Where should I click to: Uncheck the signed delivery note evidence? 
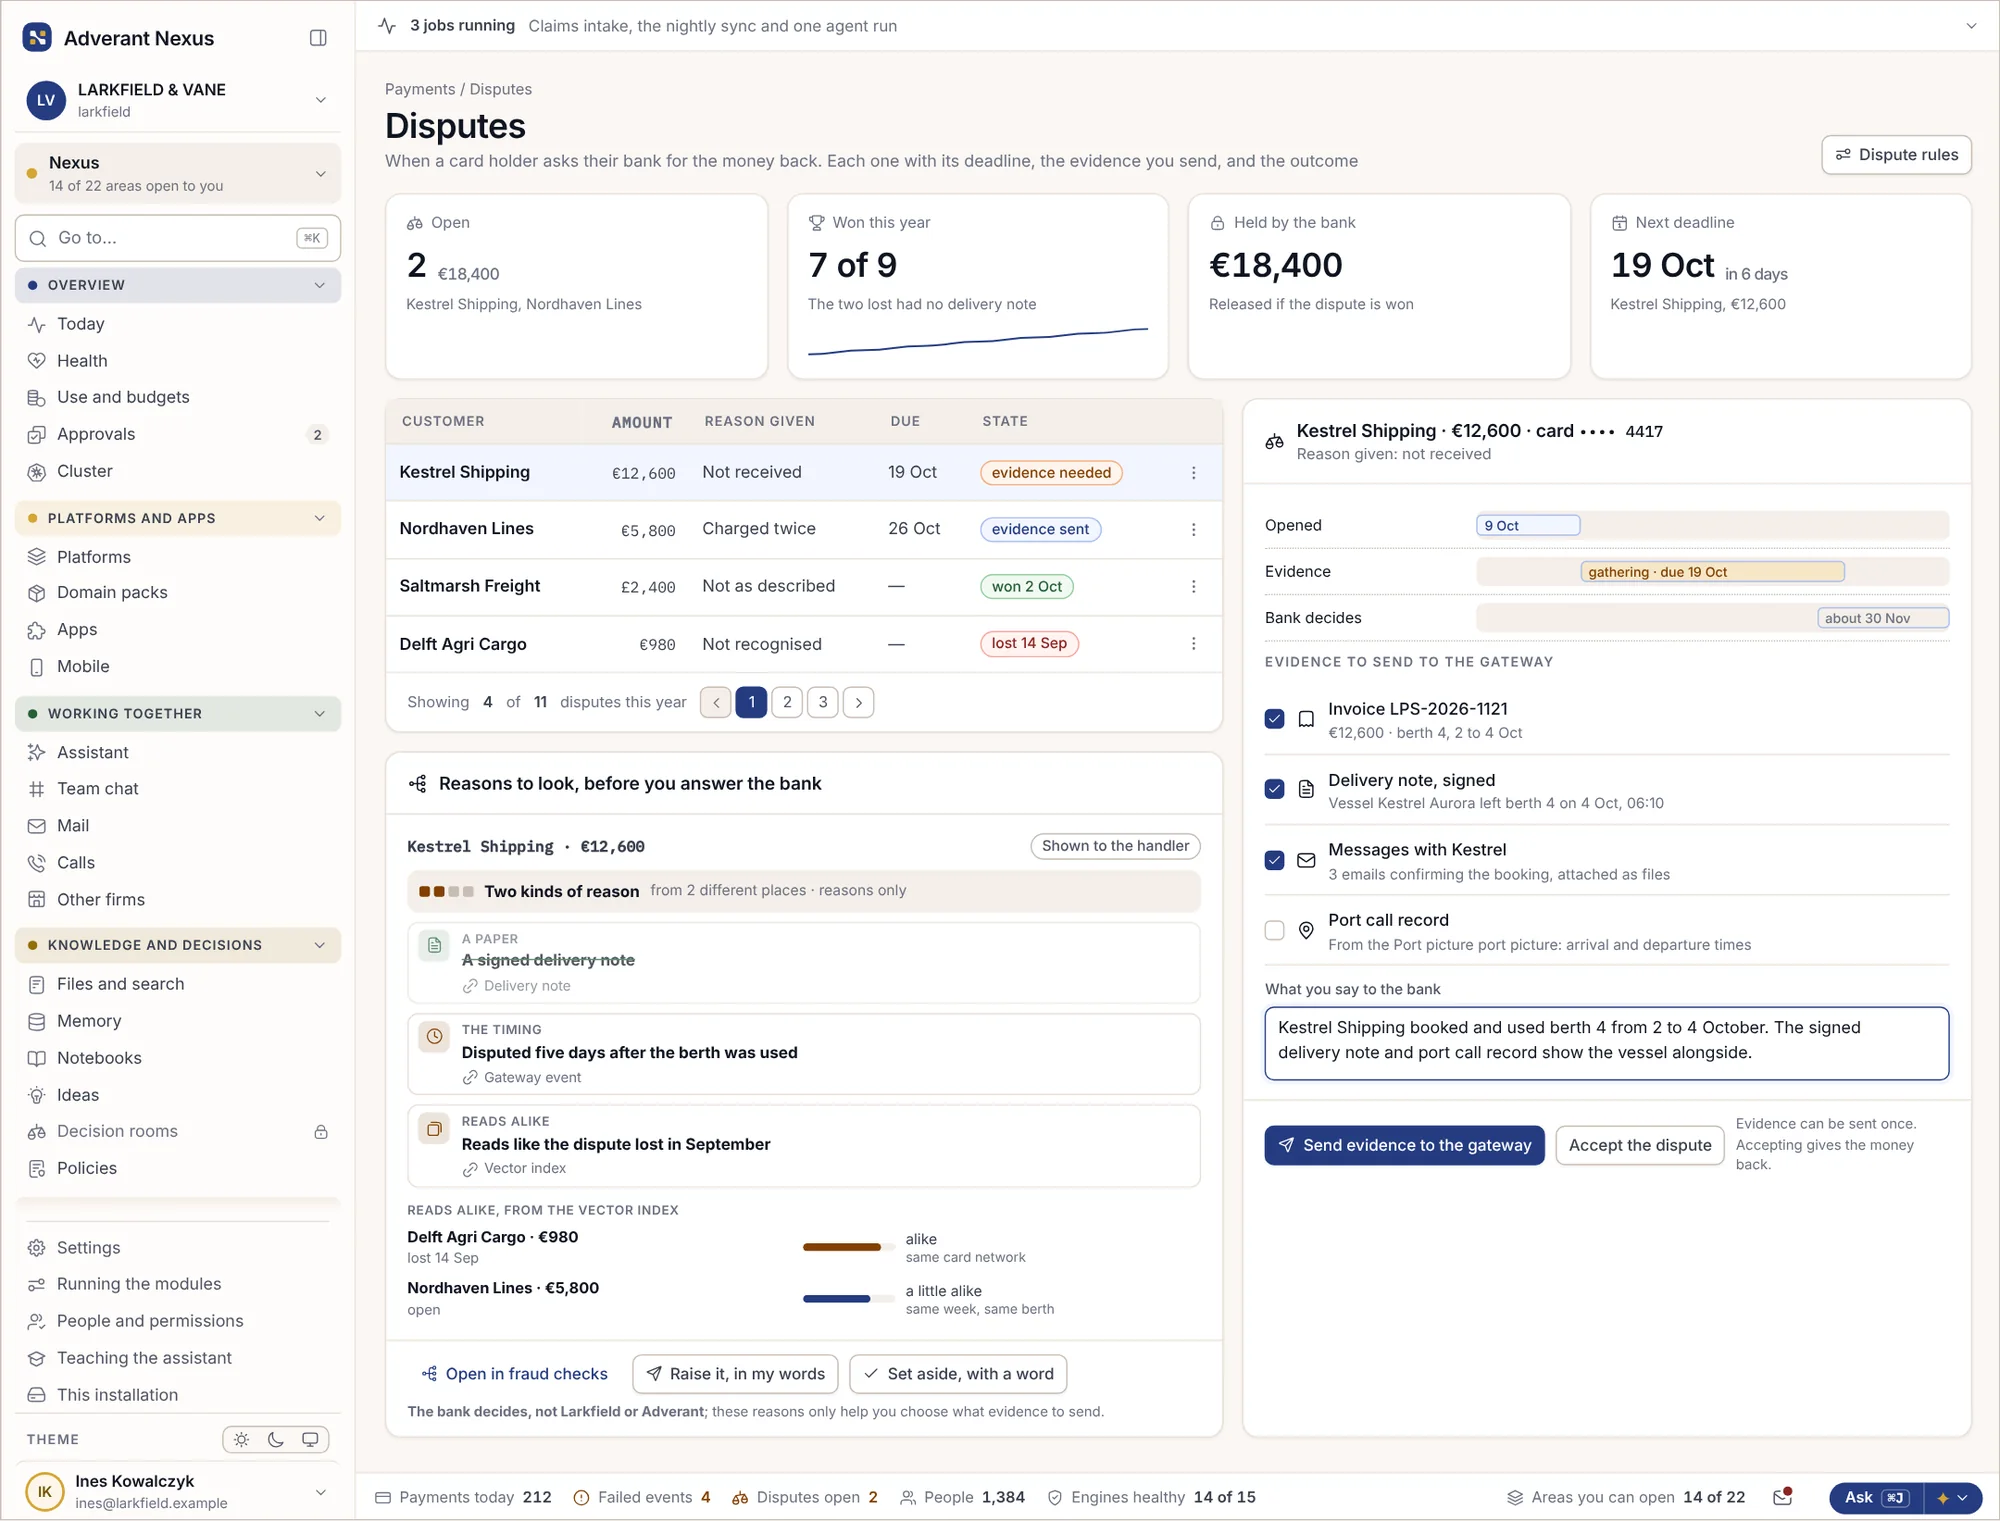tap(1274, 789)
